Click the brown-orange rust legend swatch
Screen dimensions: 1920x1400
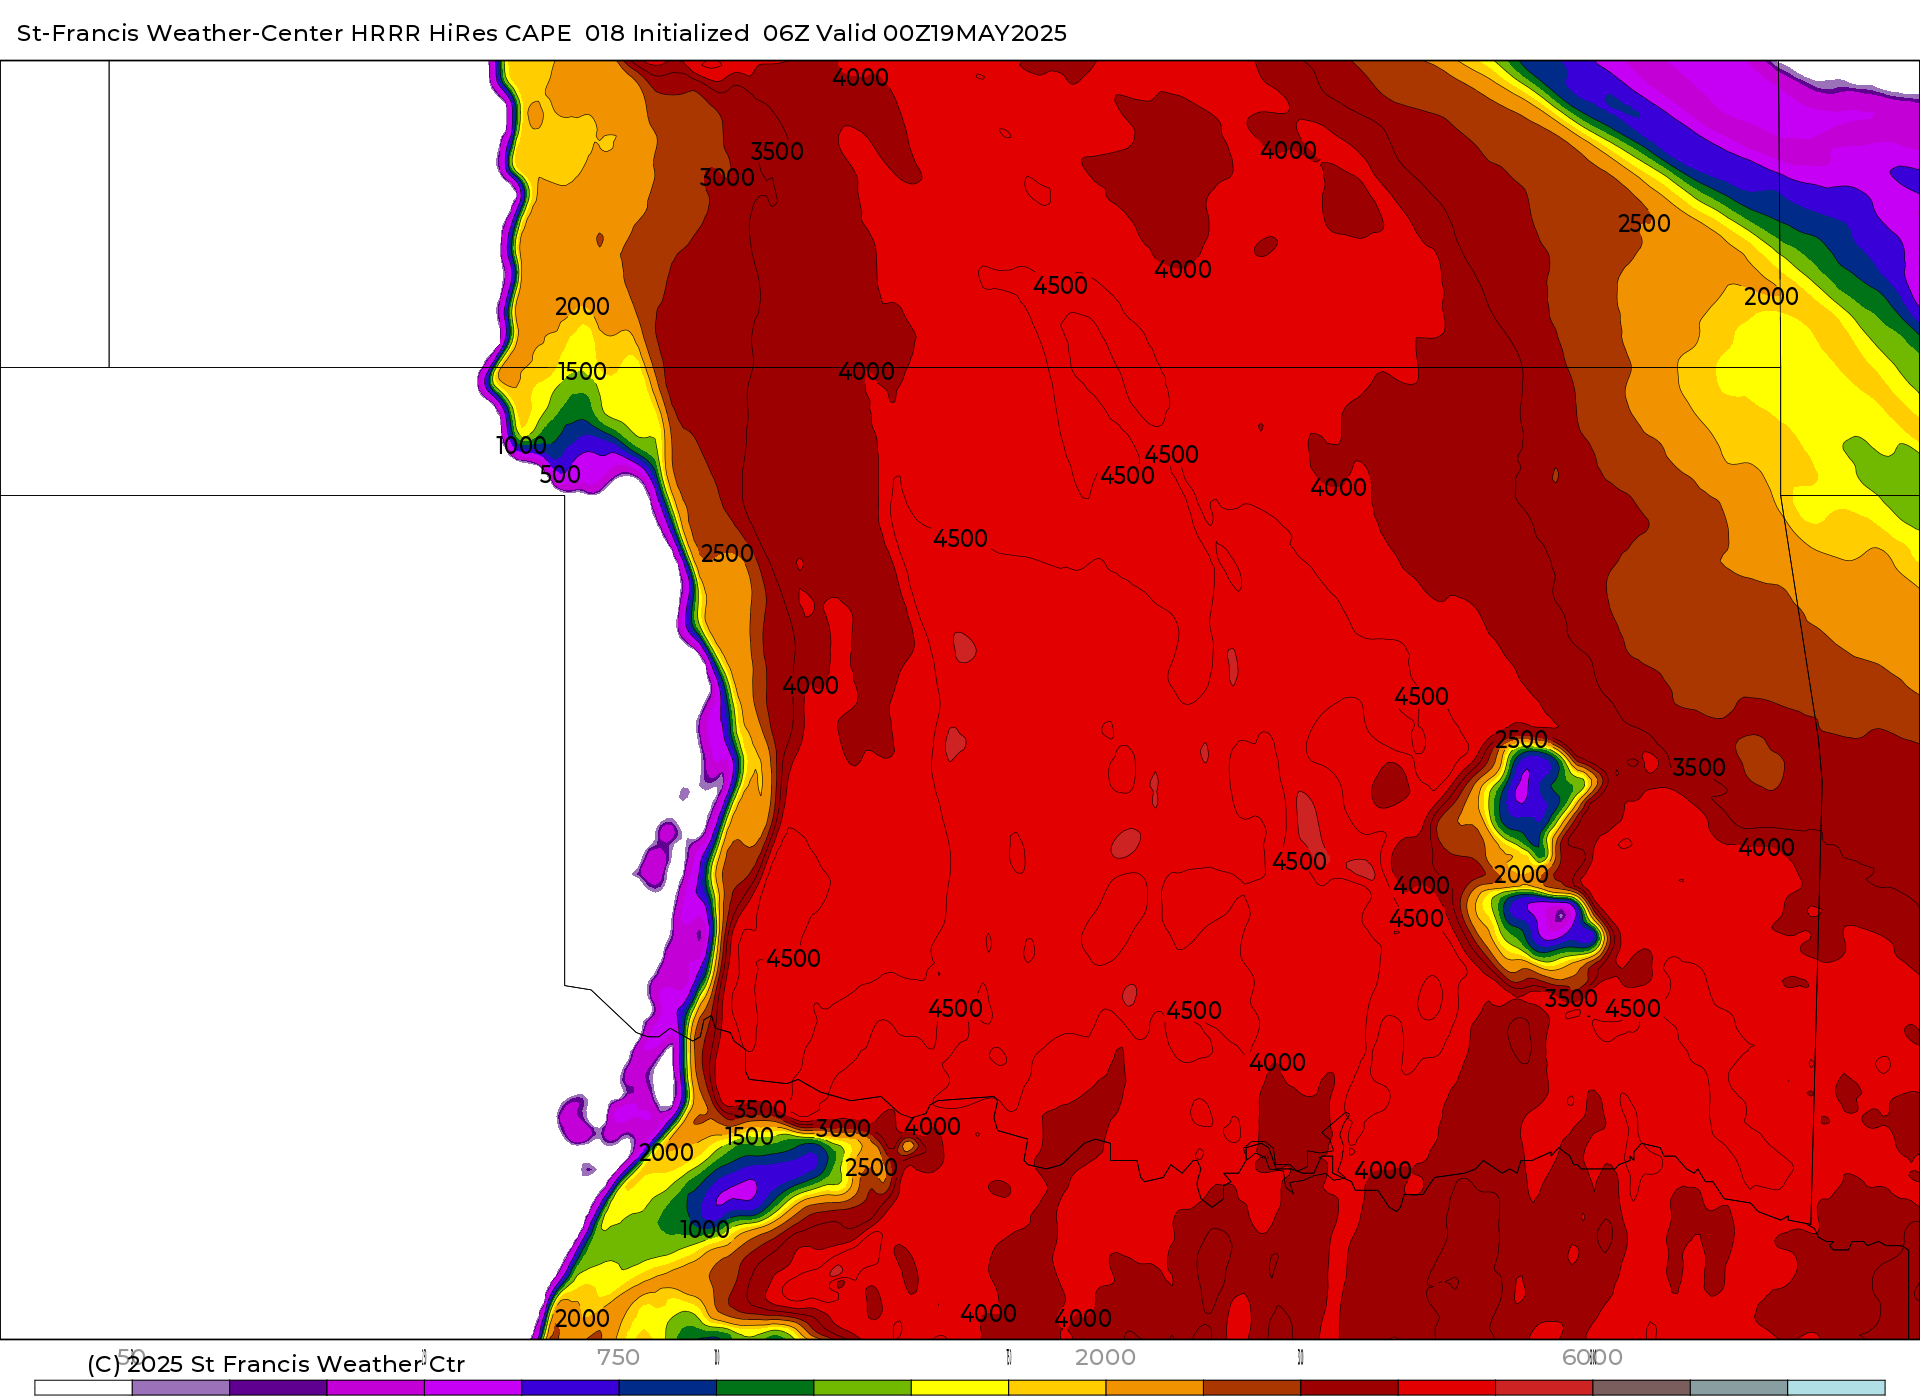coord(1252,1388)
